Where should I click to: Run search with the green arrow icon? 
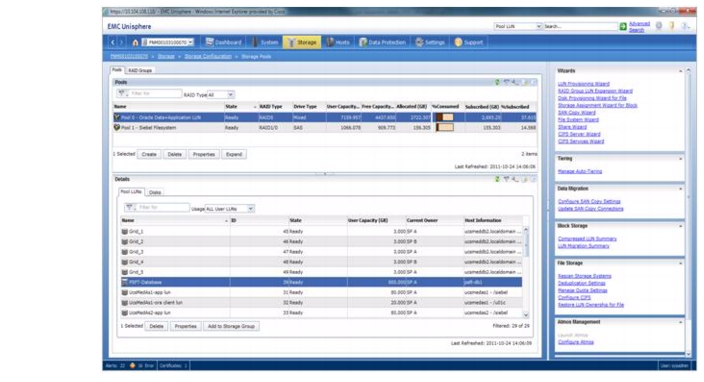(x=623, y=26)
